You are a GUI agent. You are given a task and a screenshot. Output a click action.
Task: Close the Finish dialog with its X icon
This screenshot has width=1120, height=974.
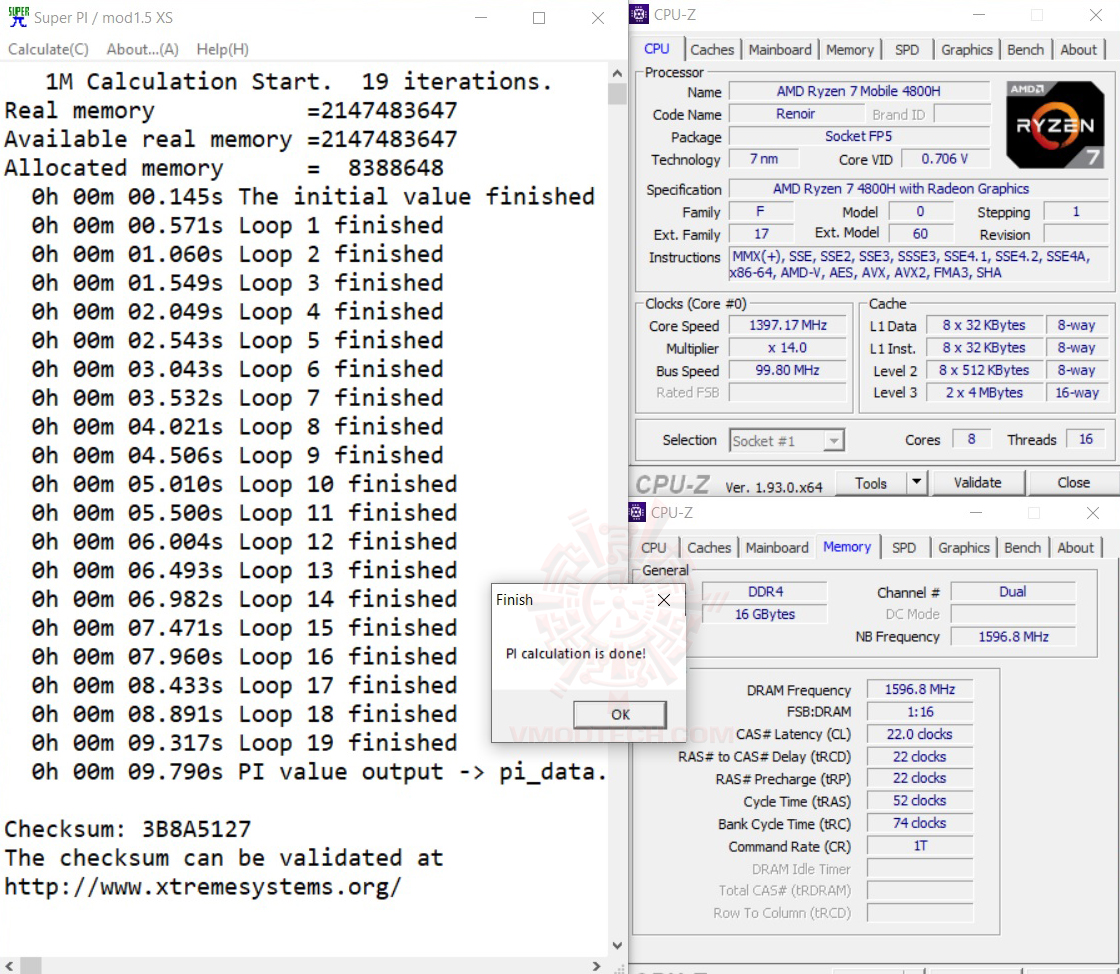pos(664,600)
